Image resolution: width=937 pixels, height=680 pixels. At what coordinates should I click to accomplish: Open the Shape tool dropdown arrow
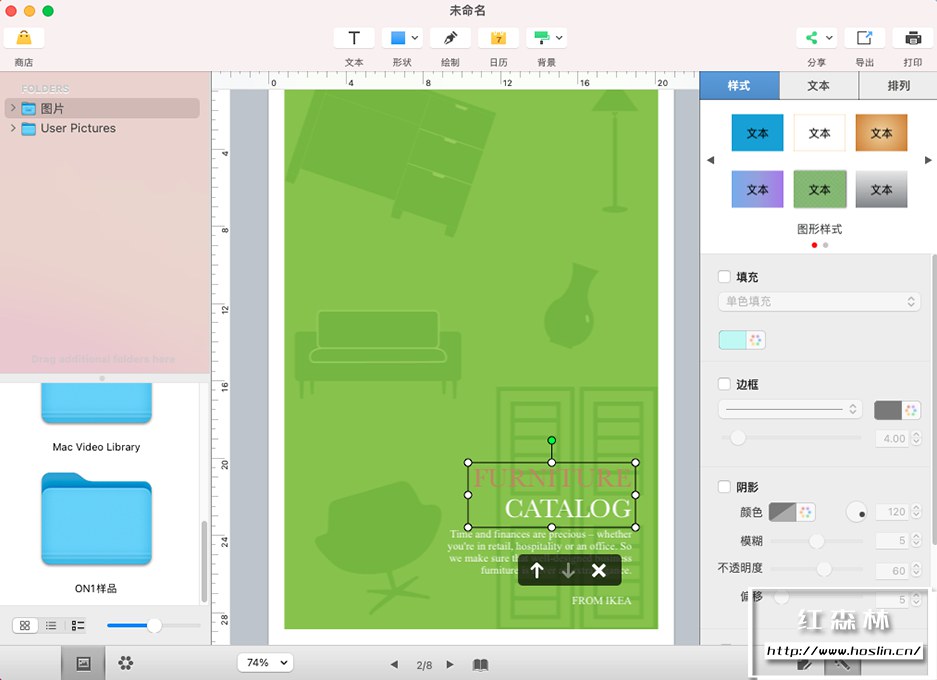[x=415, y=38]
